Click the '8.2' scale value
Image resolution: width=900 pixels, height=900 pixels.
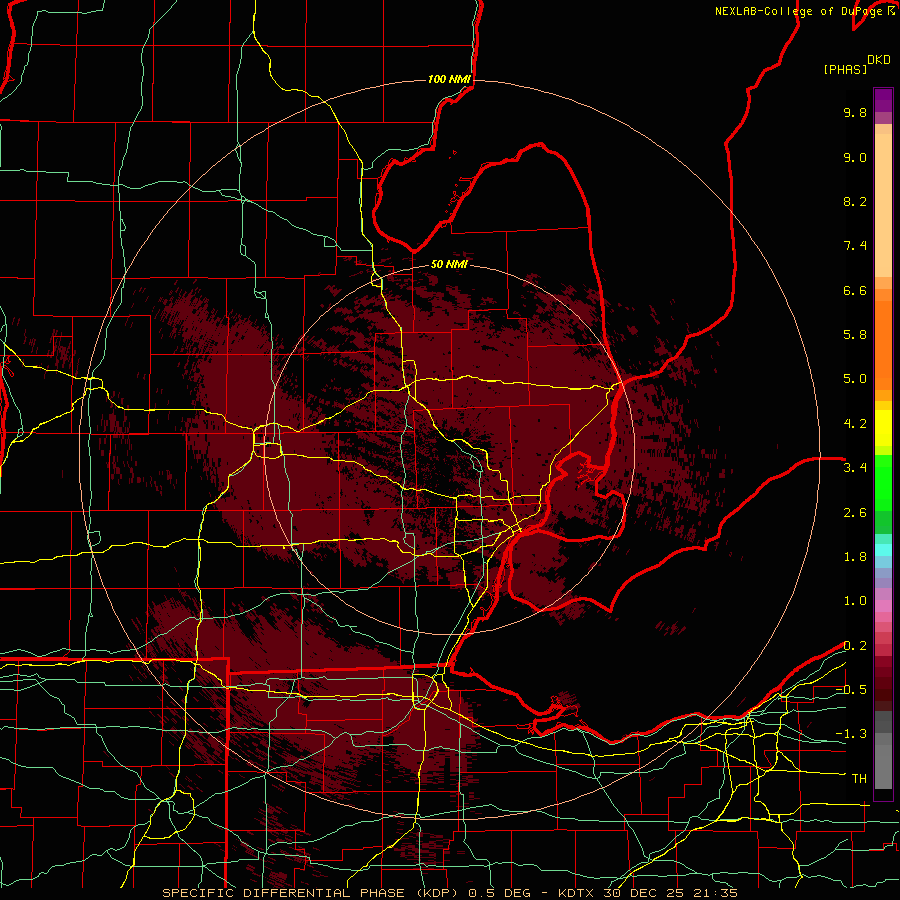[855, 201]
